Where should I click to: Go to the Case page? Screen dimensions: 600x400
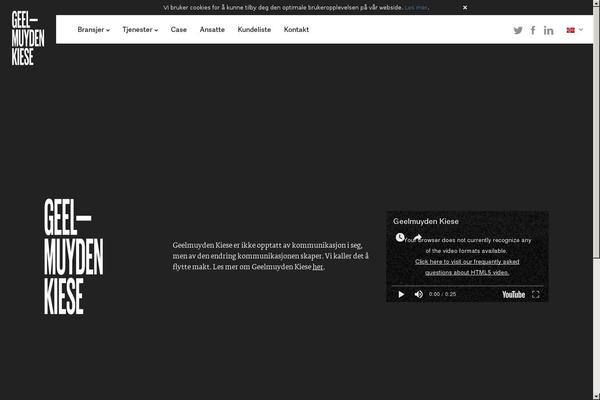click(179, 29)
